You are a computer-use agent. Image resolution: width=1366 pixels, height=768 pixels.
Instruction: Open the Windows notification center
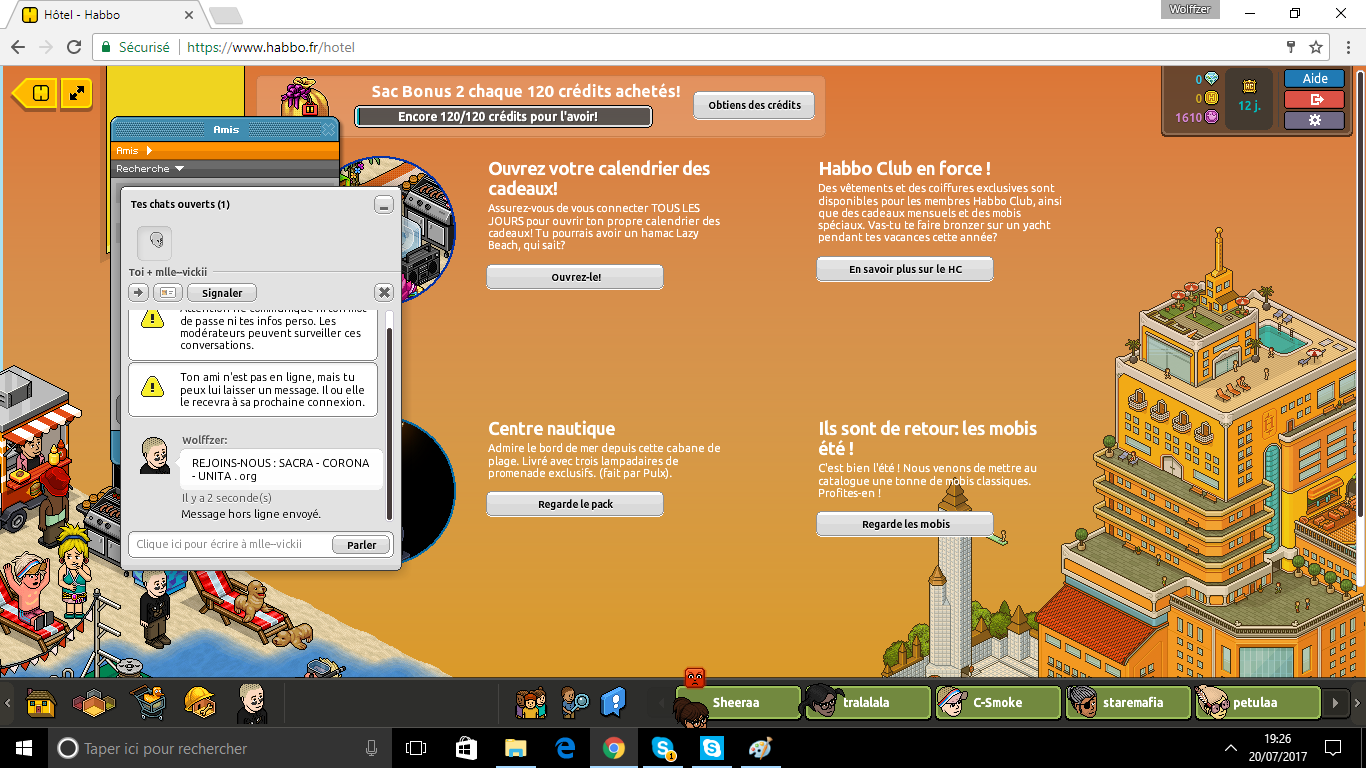[x=1332, y=748]
